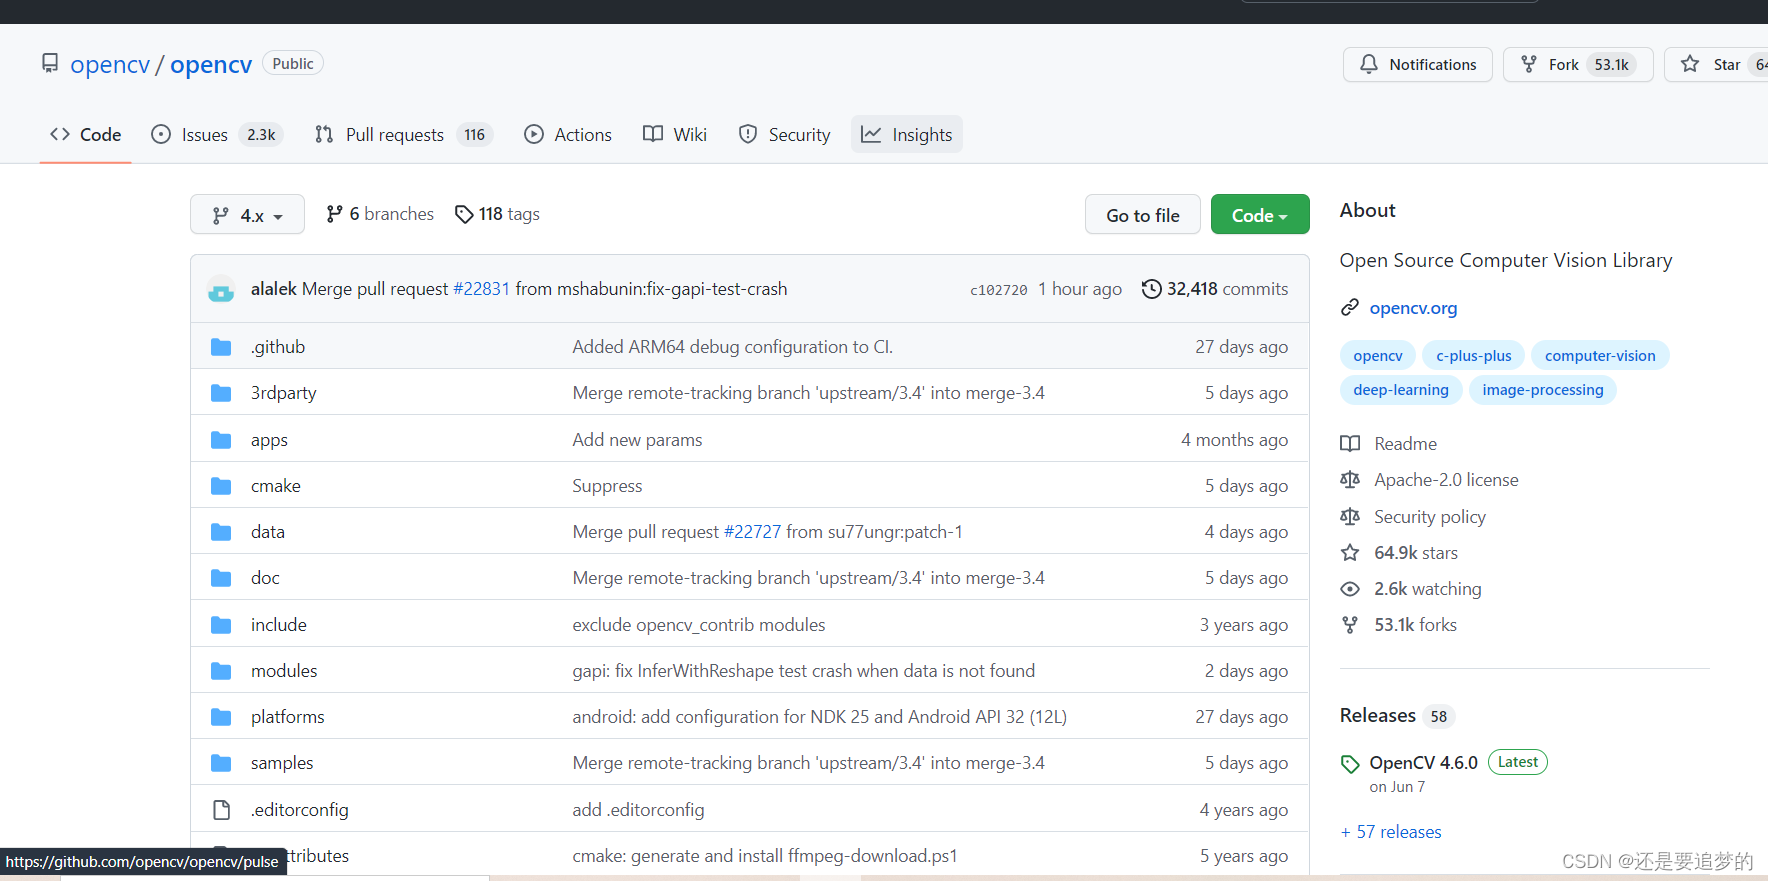
Task: Click the .github folder icon
Action: click(x=221, y=347)
